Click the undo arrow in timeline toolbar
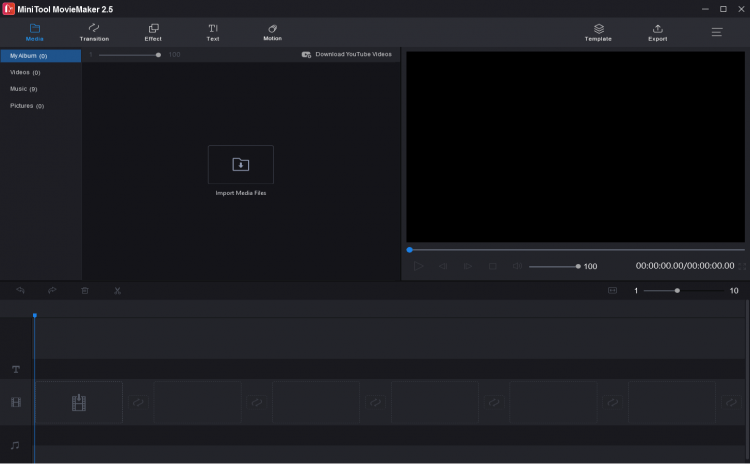The image size is (750, 464). click(20, 291)
